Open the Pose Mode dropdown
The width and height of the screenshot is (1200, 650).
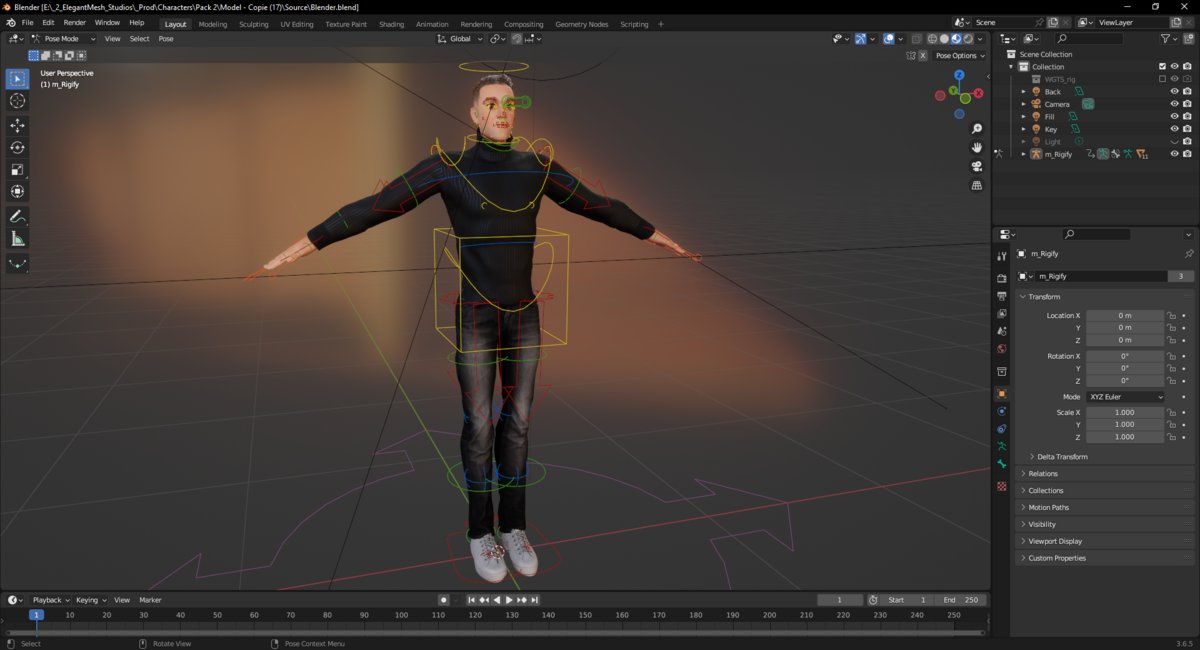tap(63, 39)
